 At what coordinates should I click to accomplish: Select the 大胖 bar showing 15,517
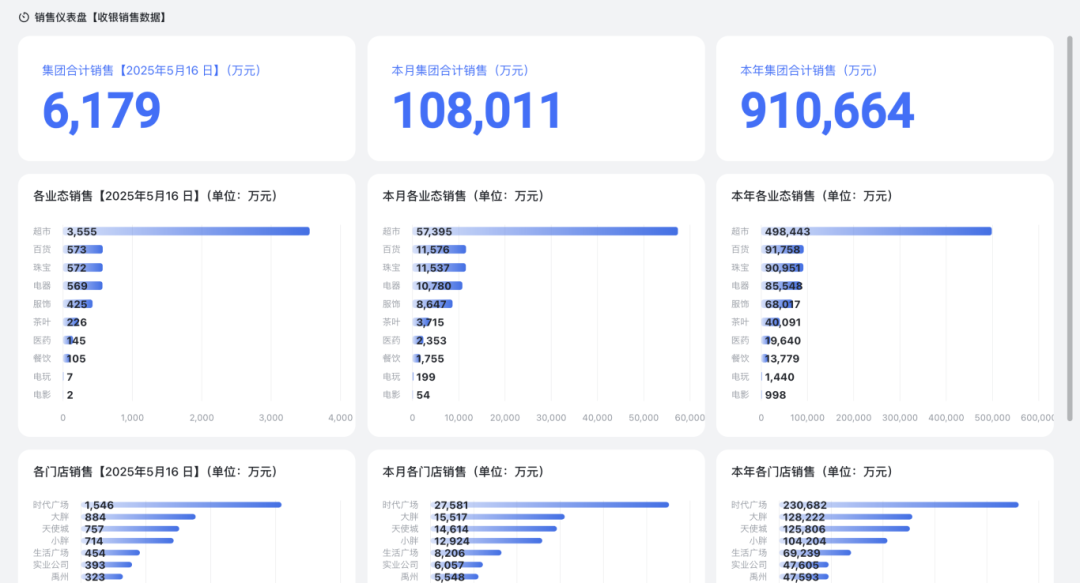[497, 517]
